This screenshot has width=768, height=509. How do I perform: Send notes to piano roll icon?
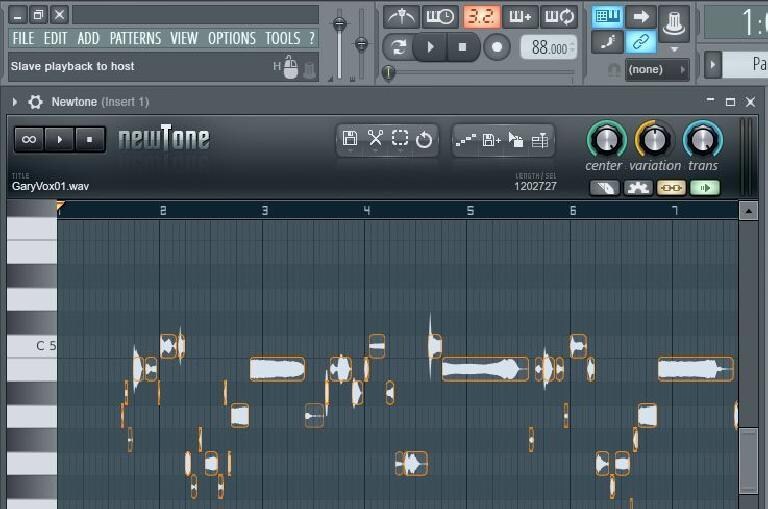pos(465,140)
